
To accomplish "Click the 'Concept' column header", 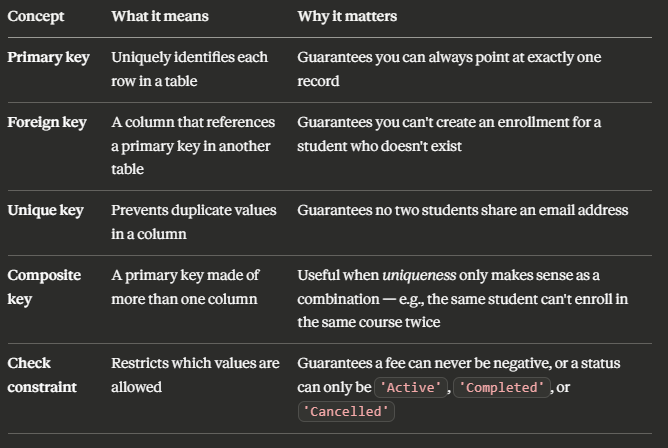I will pos(36,16).
